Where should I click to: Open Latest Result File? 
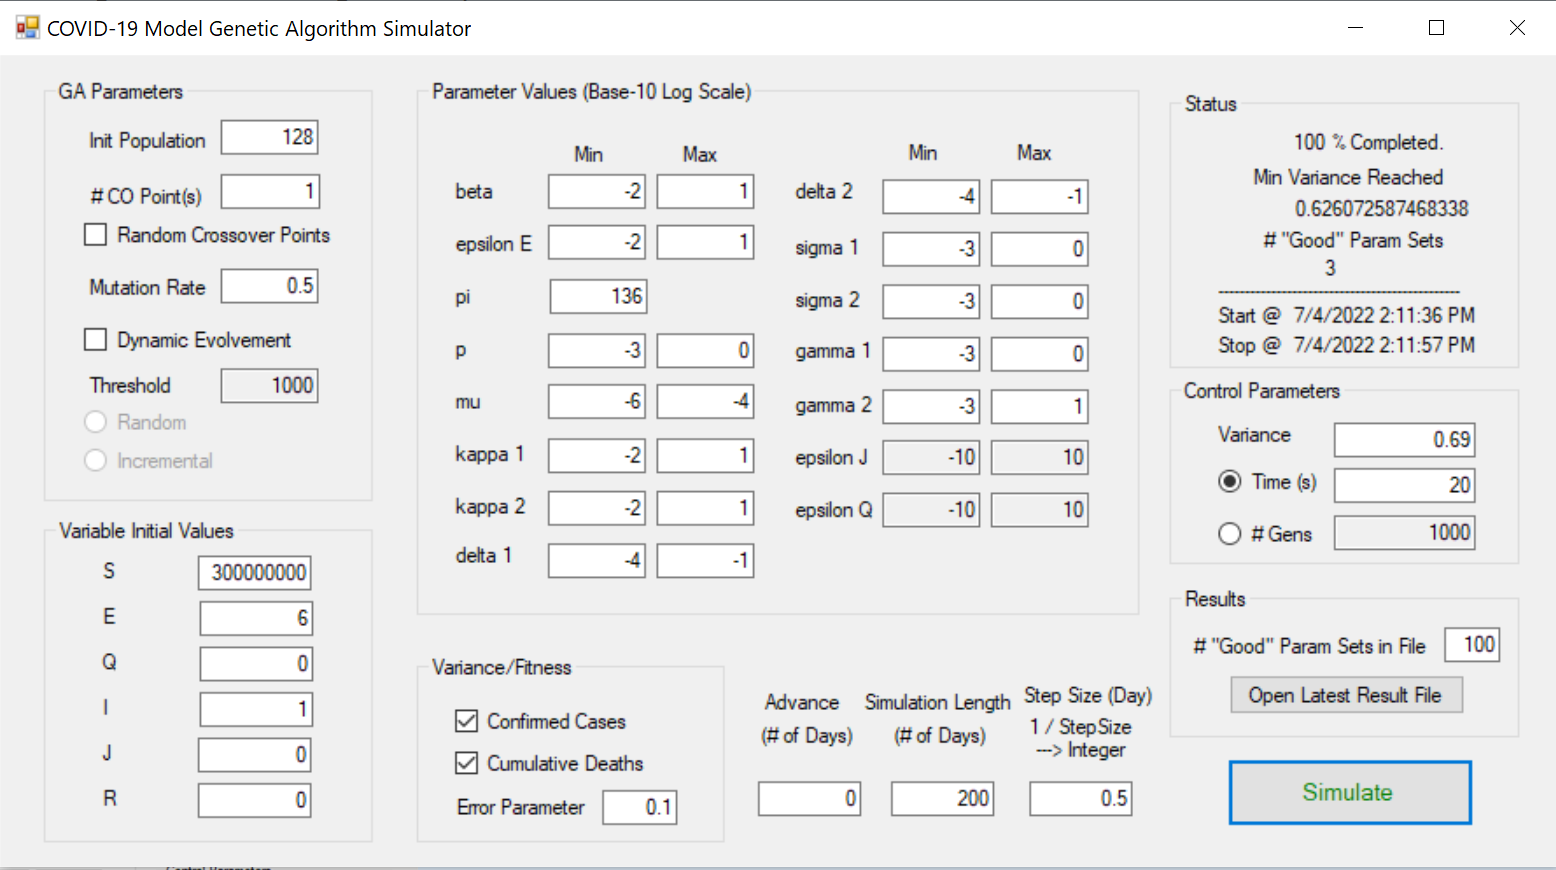[1345, 695]
